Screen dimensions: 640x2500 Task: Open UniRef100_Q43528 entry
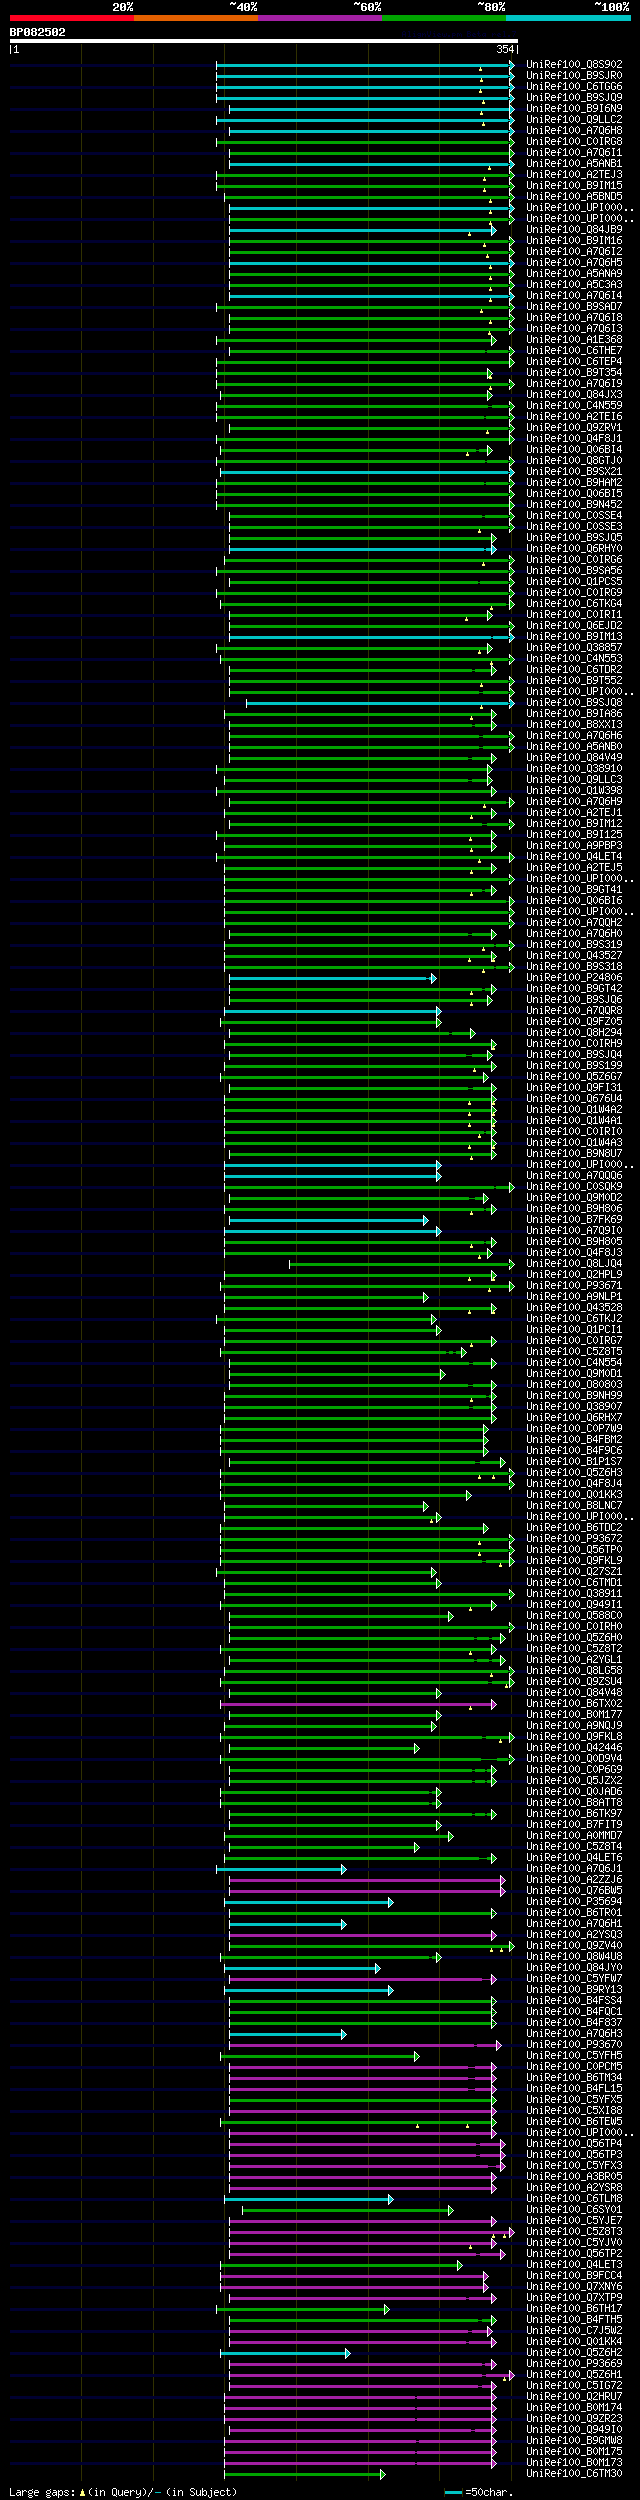point(574,1308)
